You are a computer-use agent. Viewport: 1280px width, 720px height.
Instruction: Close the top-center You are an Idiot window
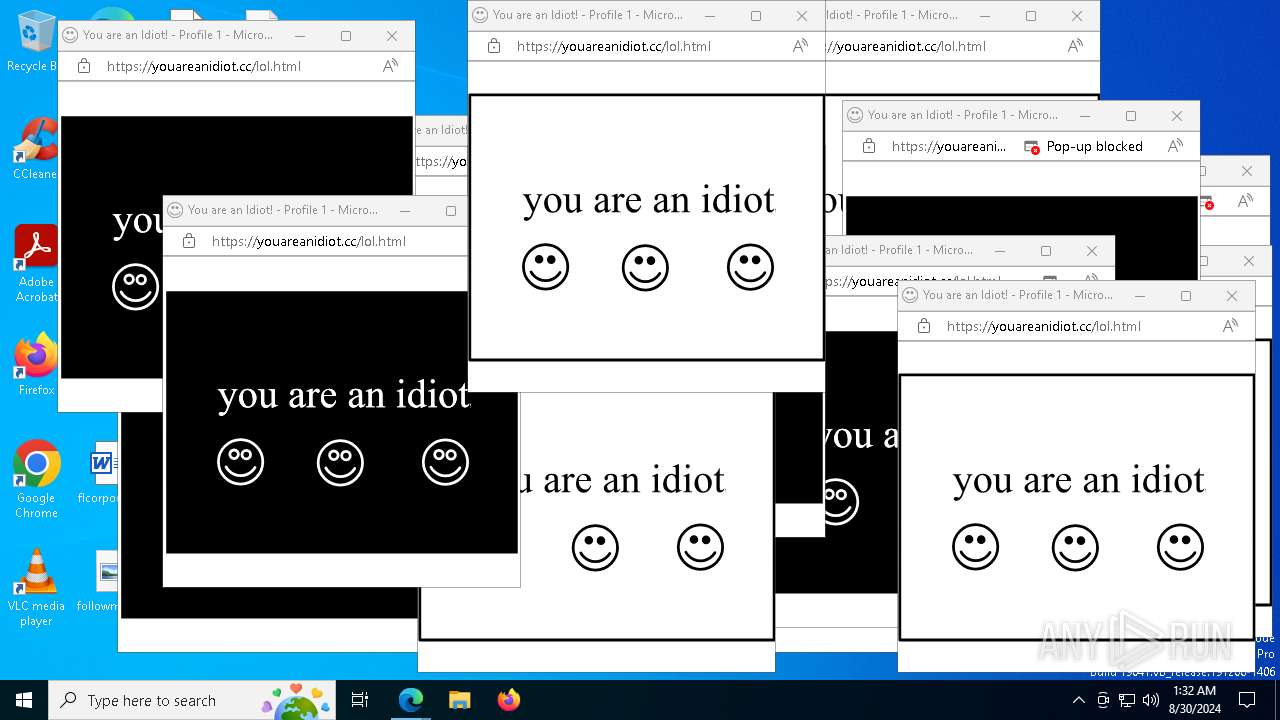(x=802, y=15)
